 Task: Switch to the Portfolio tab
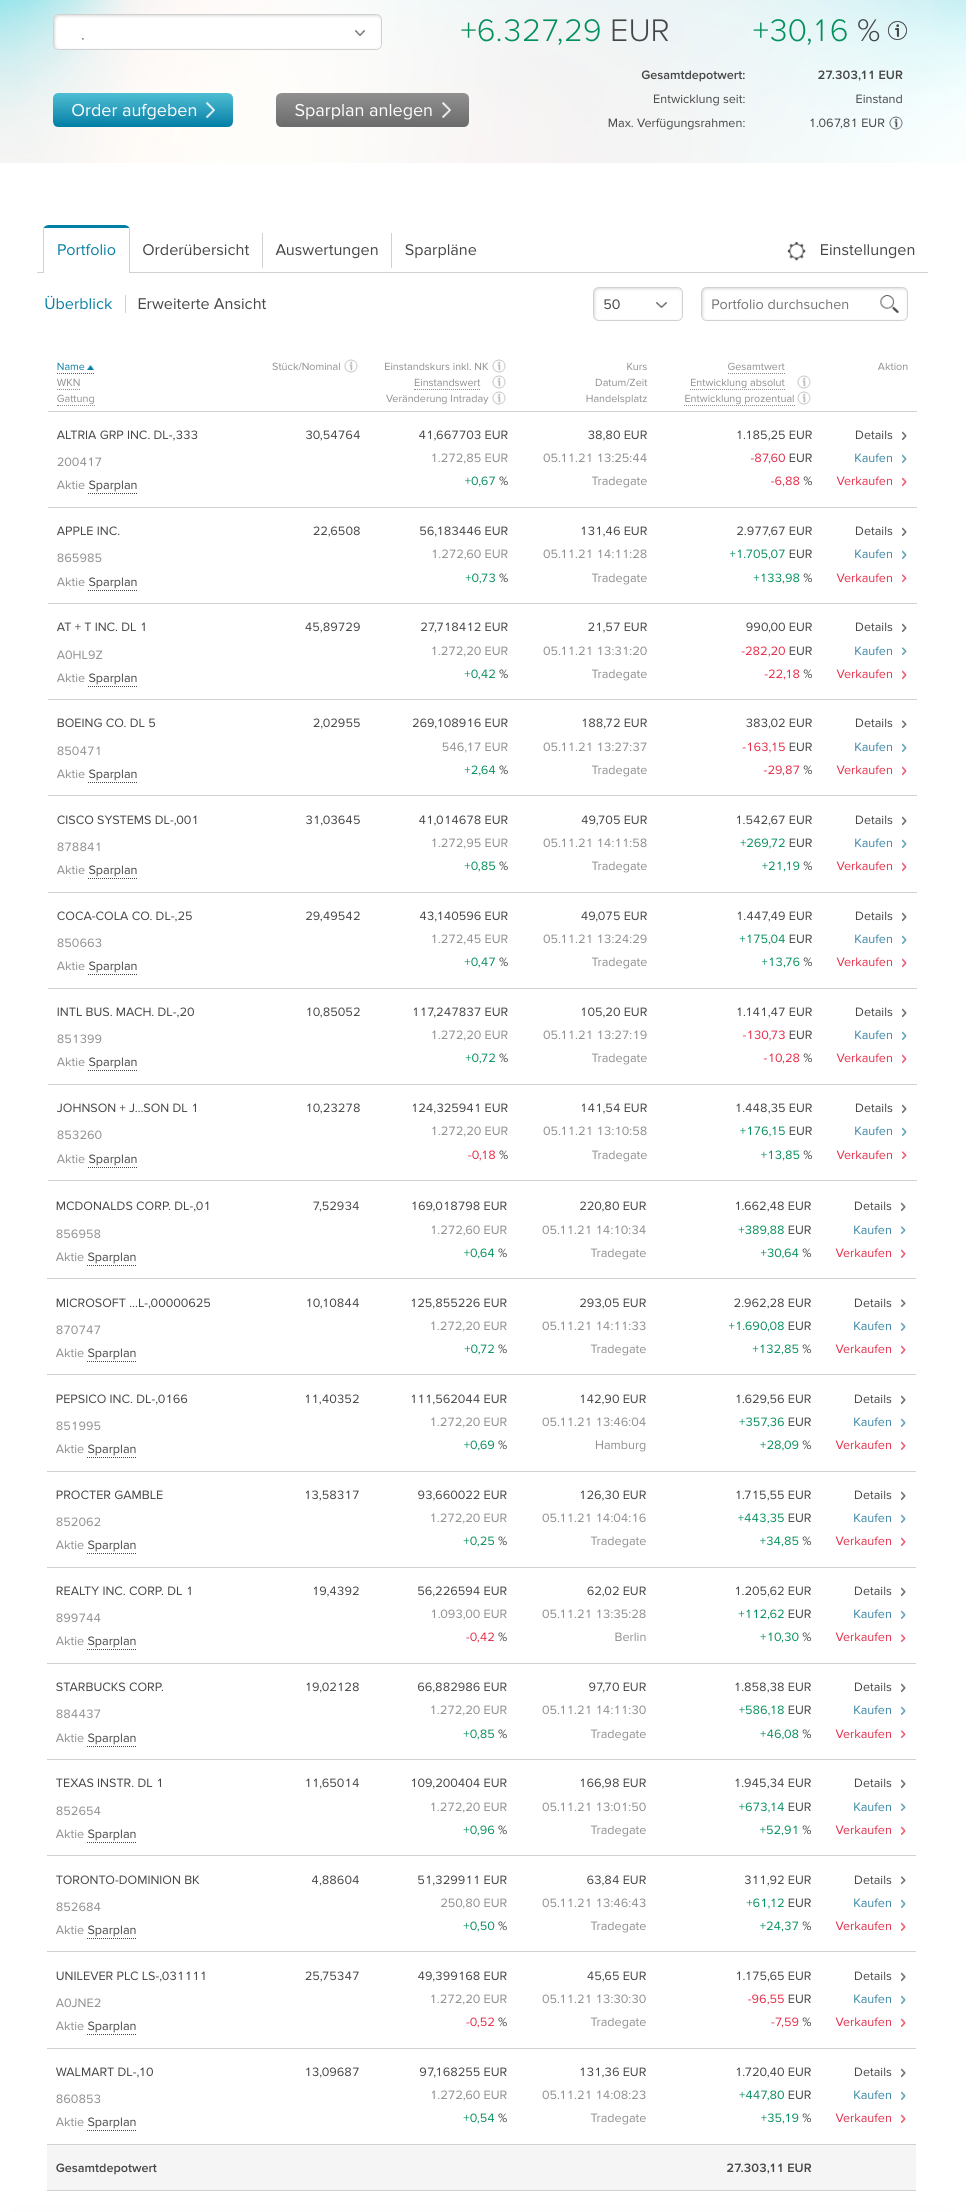pyautogui.click(x=86, y=250)
